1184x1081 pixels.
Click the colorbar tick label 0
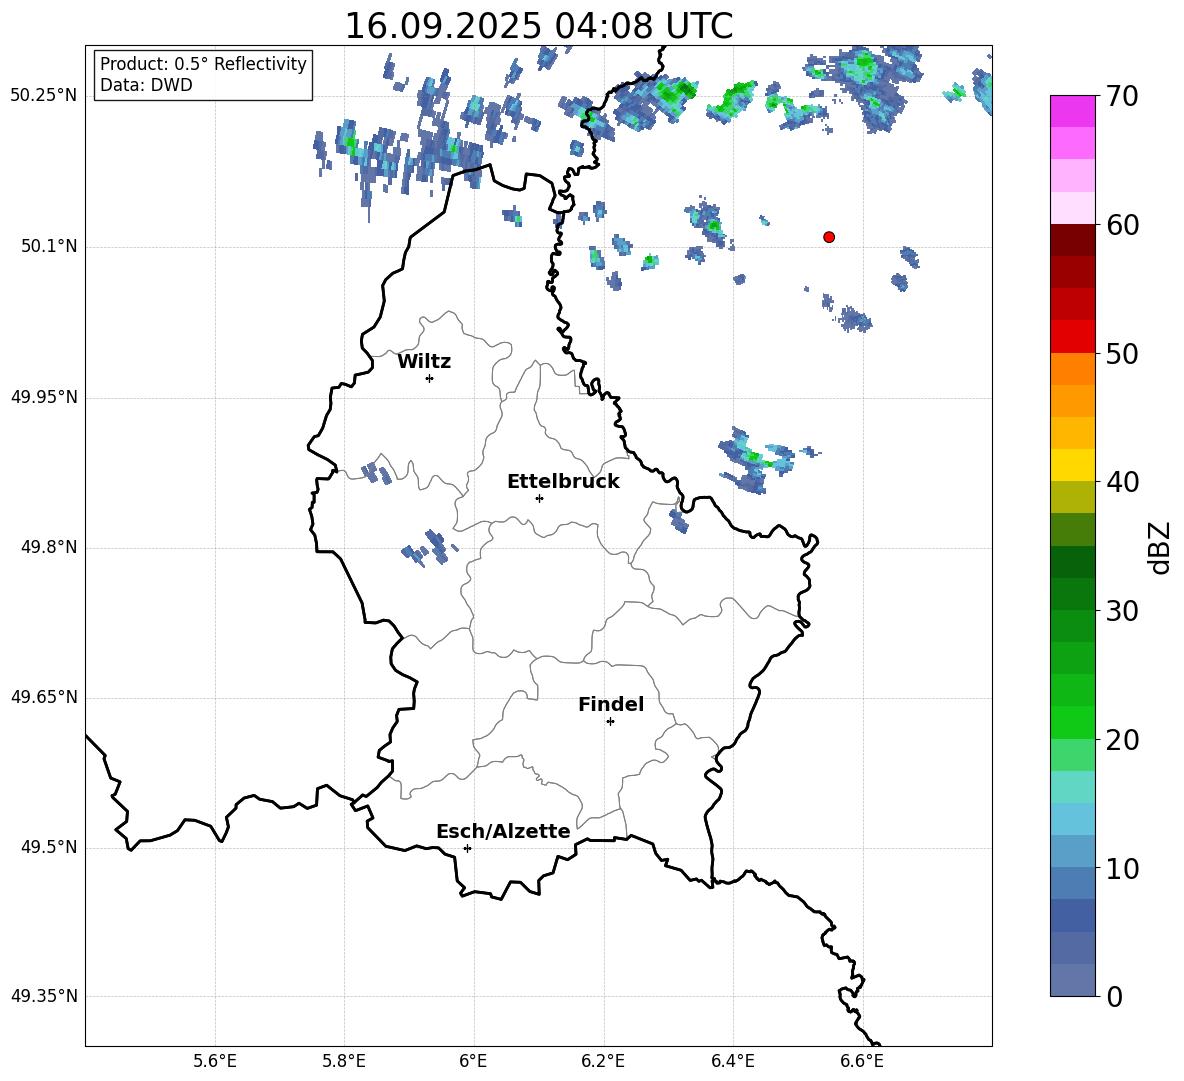tap(1114, 996)
